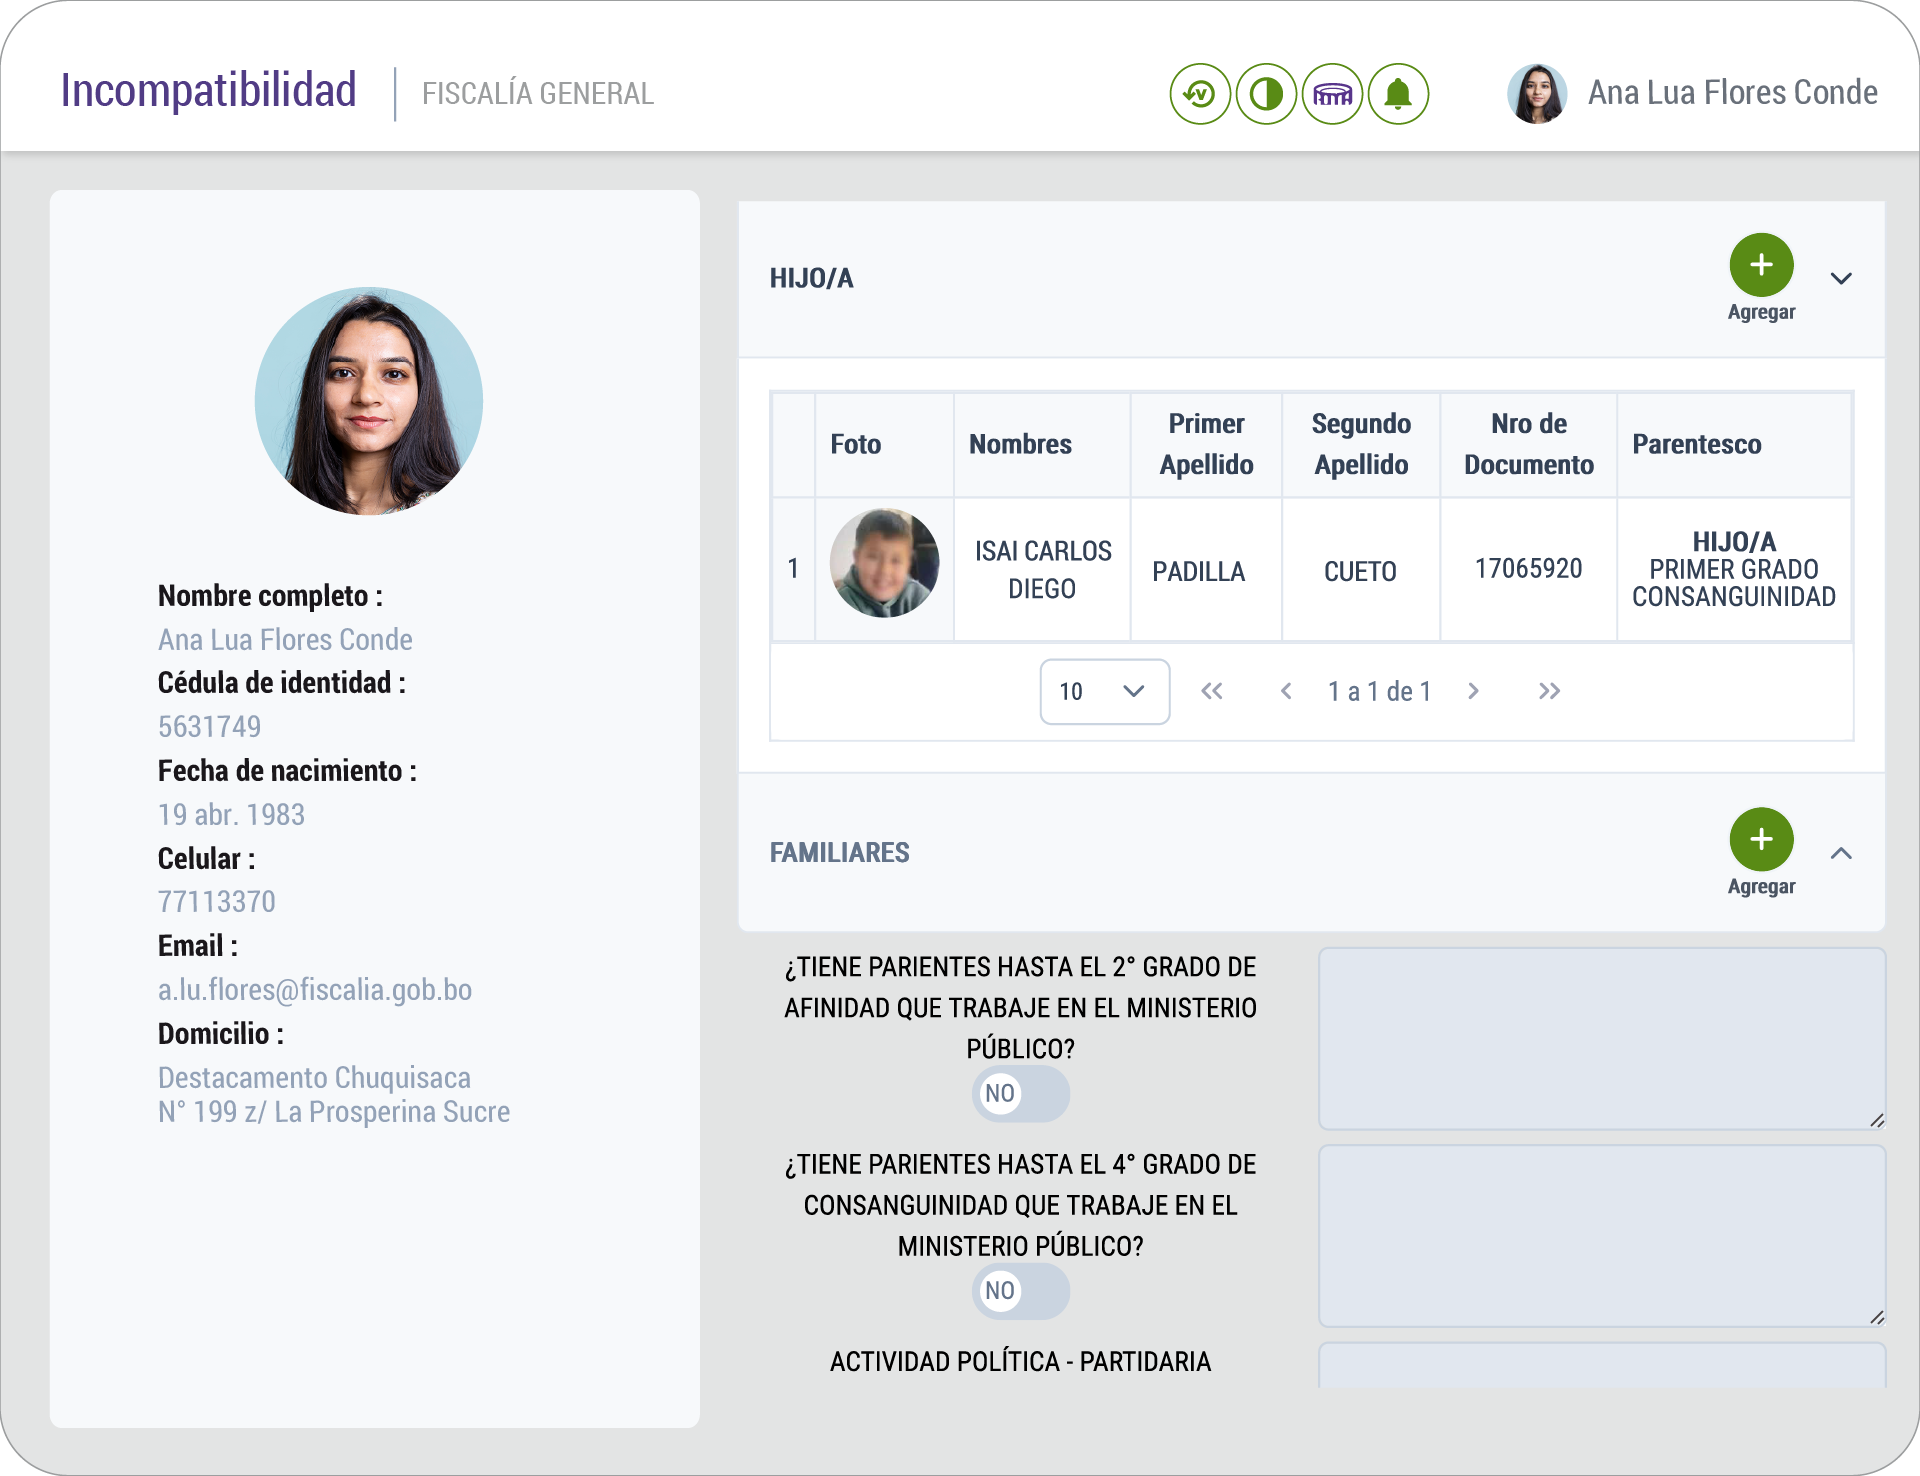Open Ana Lua Flores Conde user menu
This screenshot has width=1920, height=1476.
coord(1731,92)
